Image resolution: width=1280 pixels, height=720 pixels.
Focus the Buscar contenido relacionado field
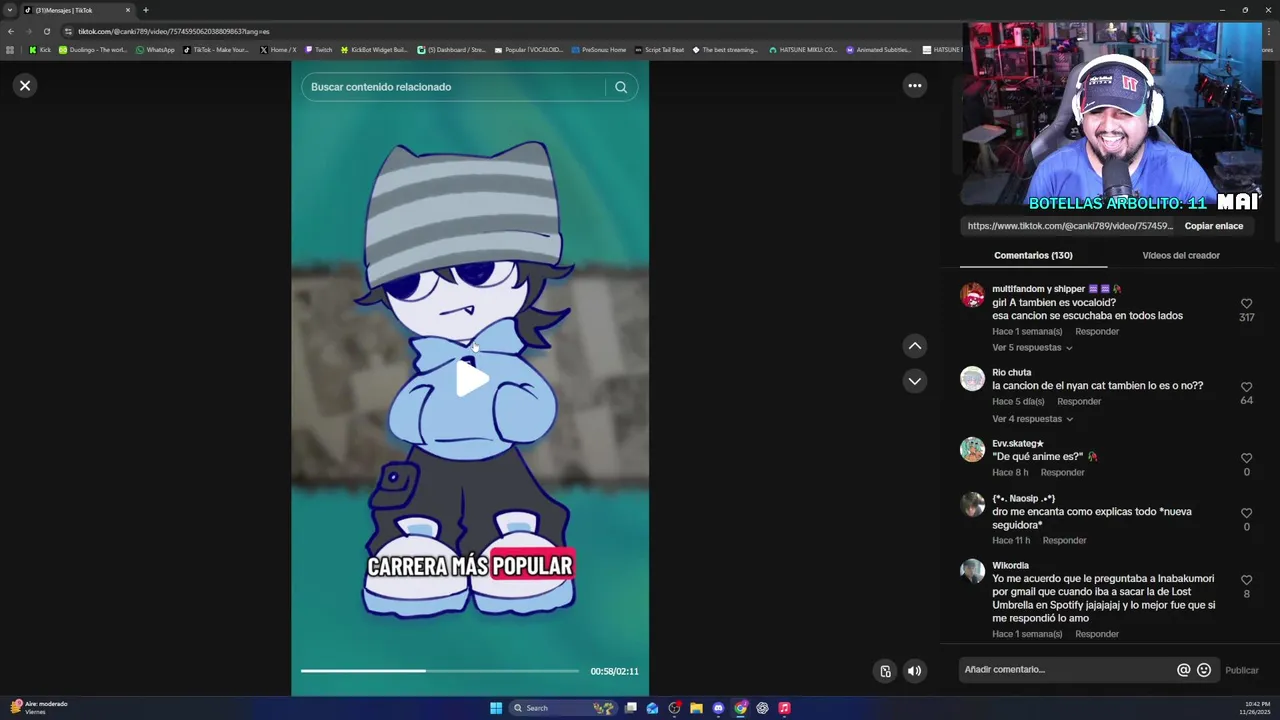point(453,87)
